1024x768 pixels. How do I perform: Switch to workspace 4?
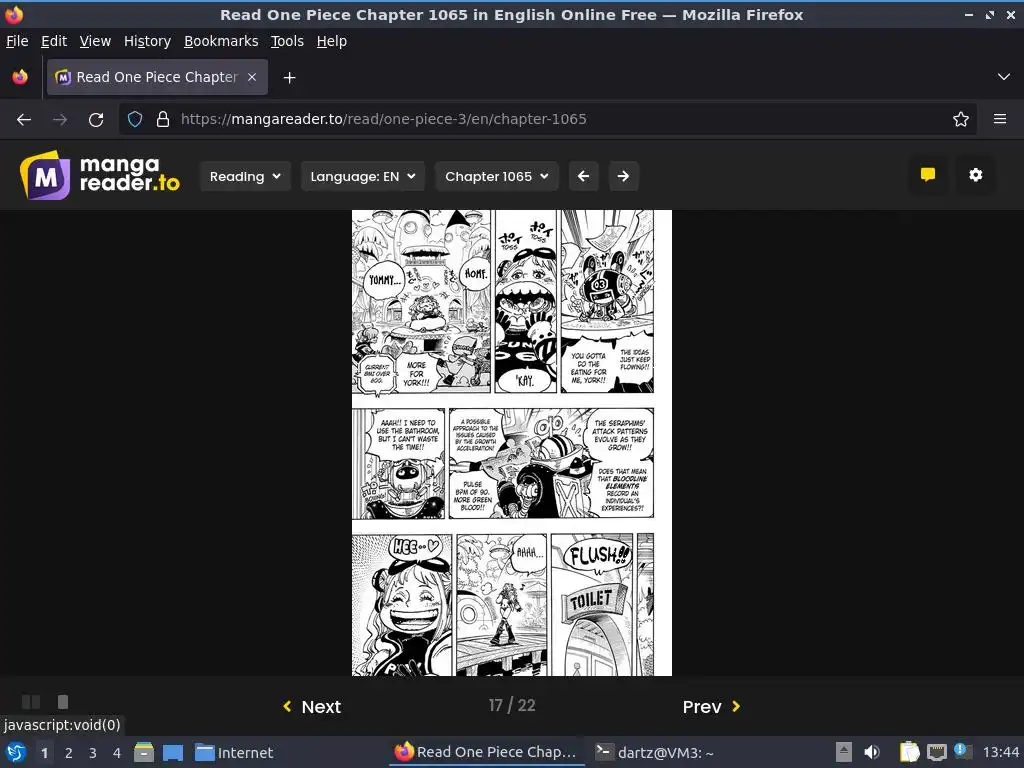tap(117, 753)
